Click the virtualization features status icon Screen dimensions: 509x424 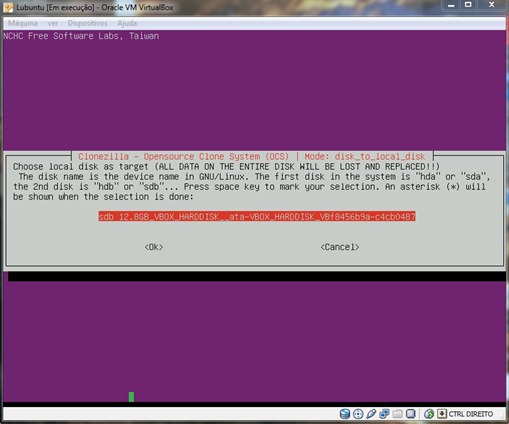411,414
